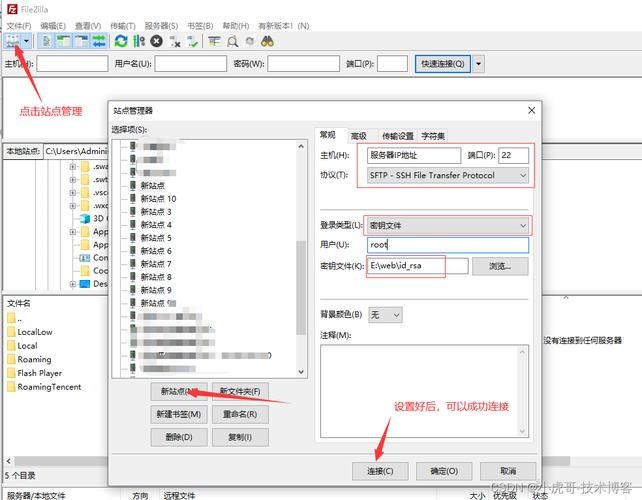
Task: Click the 新站点(N) new site button
Action: [x=180, y=391]
